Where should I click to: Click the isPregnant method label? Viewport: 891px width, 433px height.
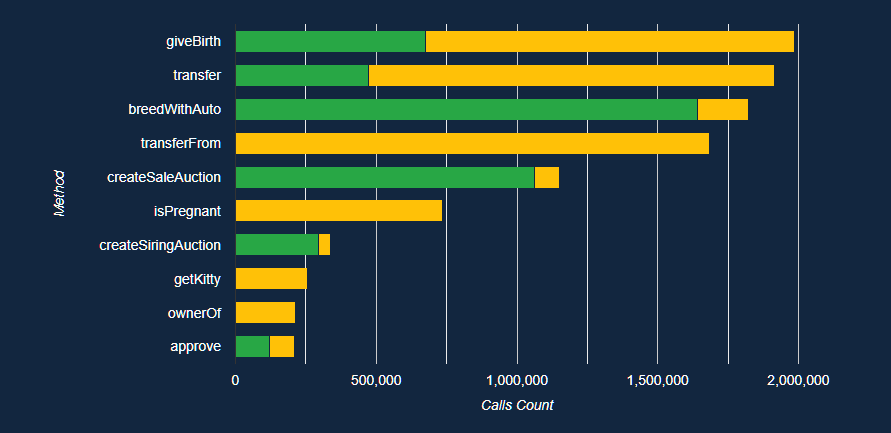187,211
